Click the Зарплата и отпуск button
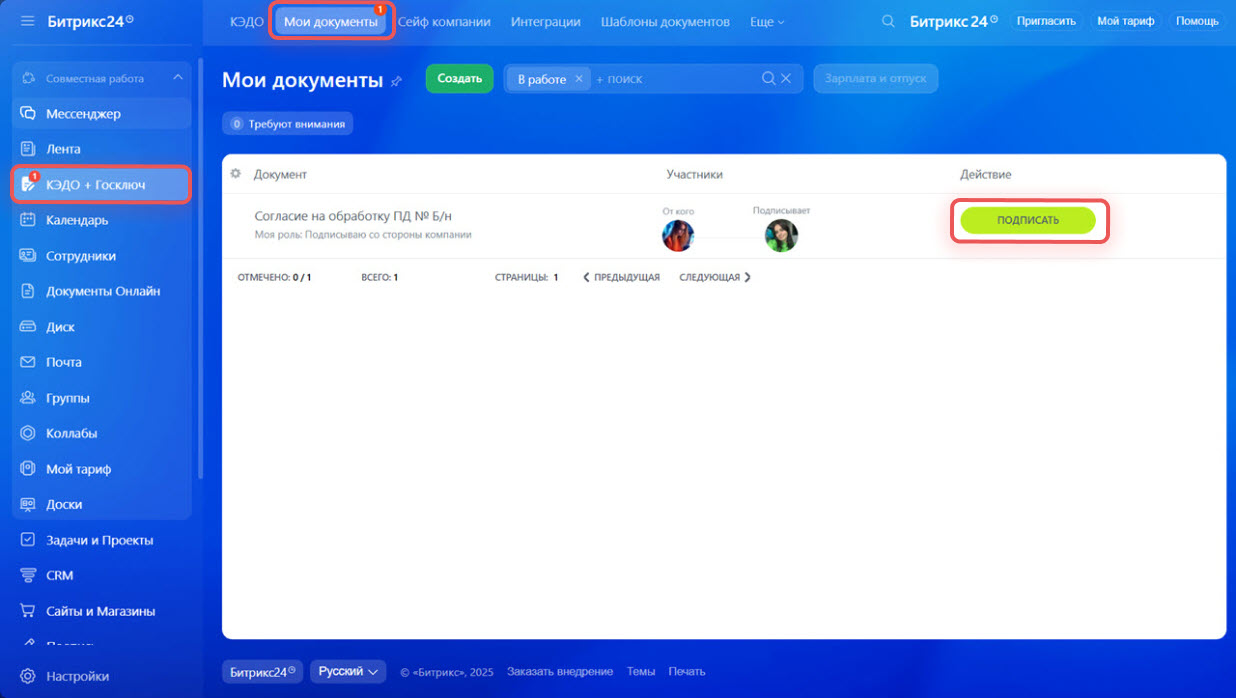The image size is (1236, 698). [876, 78]
